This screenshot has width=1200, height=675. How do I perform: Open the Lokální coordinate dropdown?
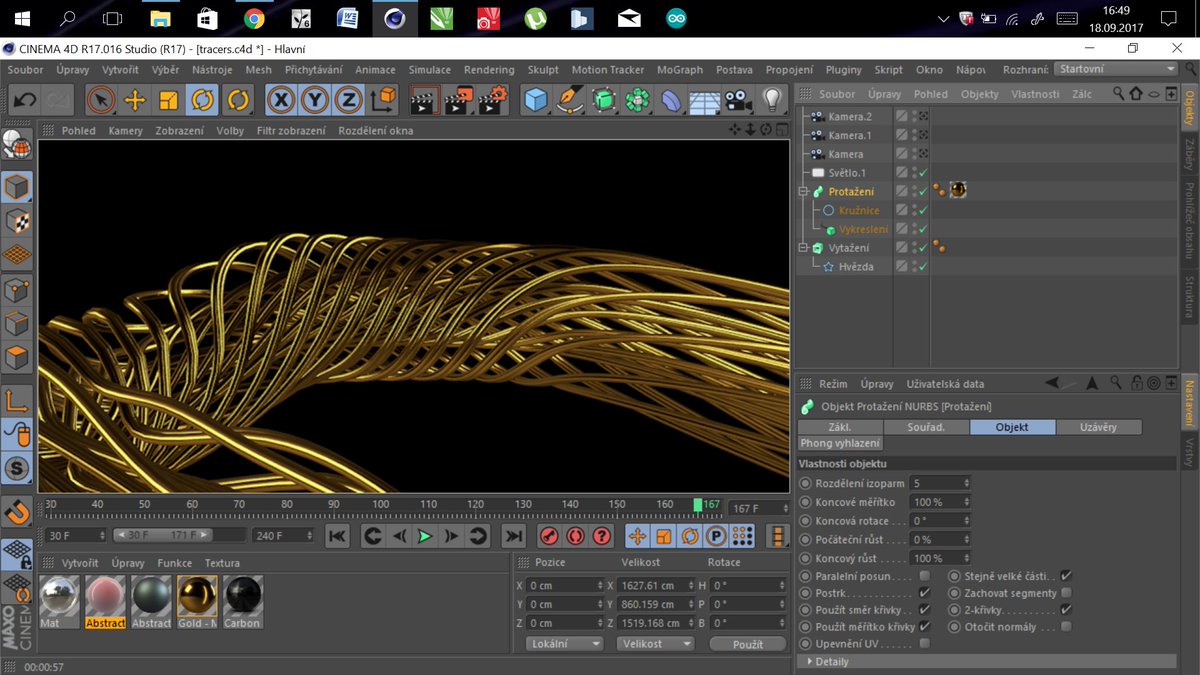(x=564, y=644)
